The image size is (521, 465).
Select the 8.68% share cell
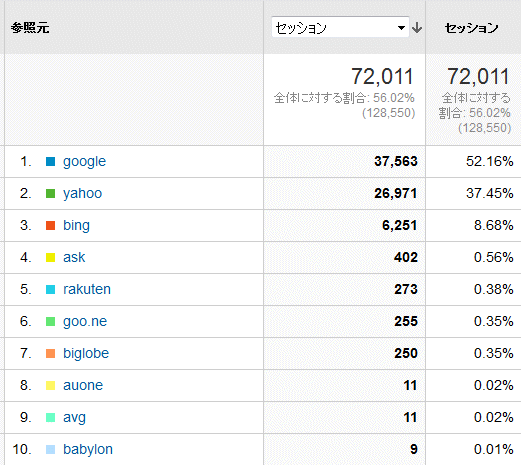tap(494, 226)
